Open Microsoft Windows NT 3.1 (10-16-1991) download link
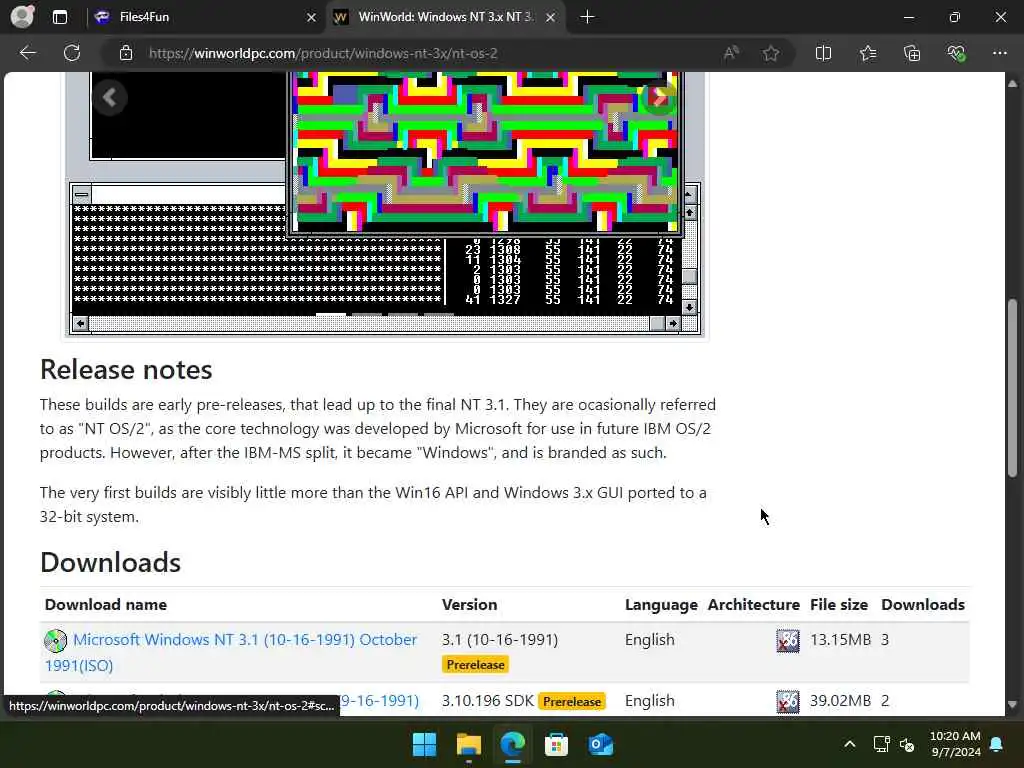 click(231, 652)
